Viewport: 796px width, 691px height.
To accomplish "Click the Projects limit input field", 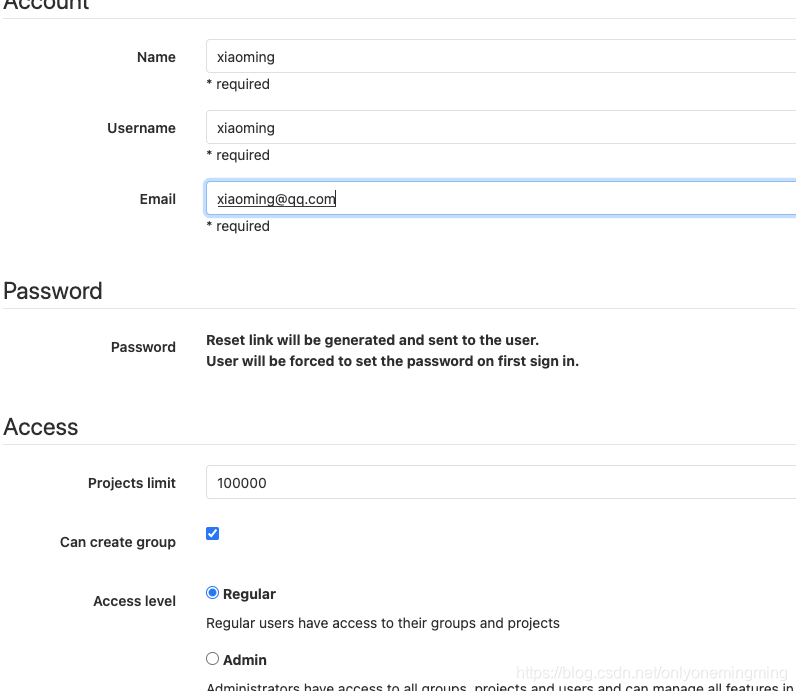I will pos(501,482).
